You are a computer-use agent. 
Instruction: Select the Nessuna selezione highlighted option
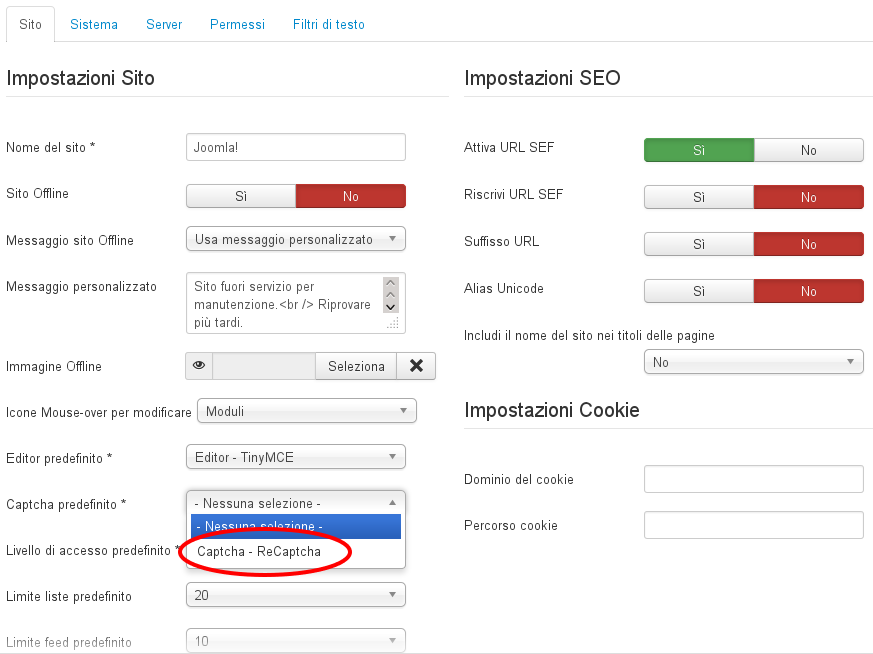click(296, 526)
